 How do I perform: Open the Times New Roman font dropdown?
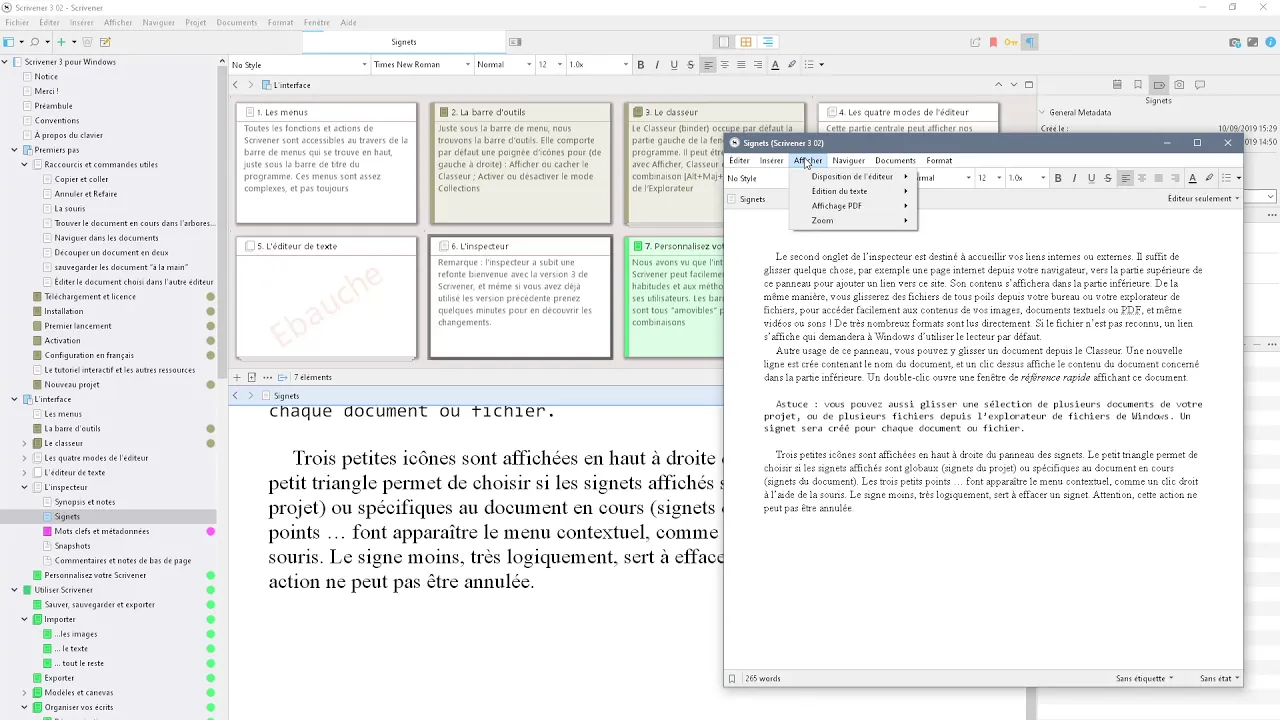point(420,65)
